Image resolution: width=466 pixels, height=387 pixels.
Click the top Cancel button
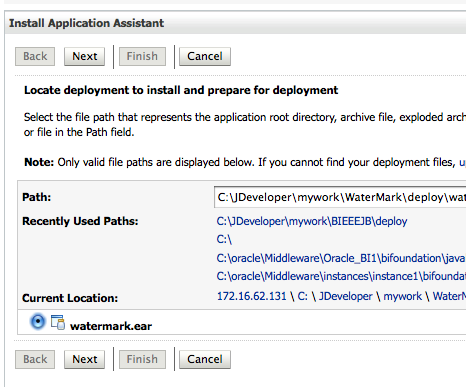click(205, 56)
